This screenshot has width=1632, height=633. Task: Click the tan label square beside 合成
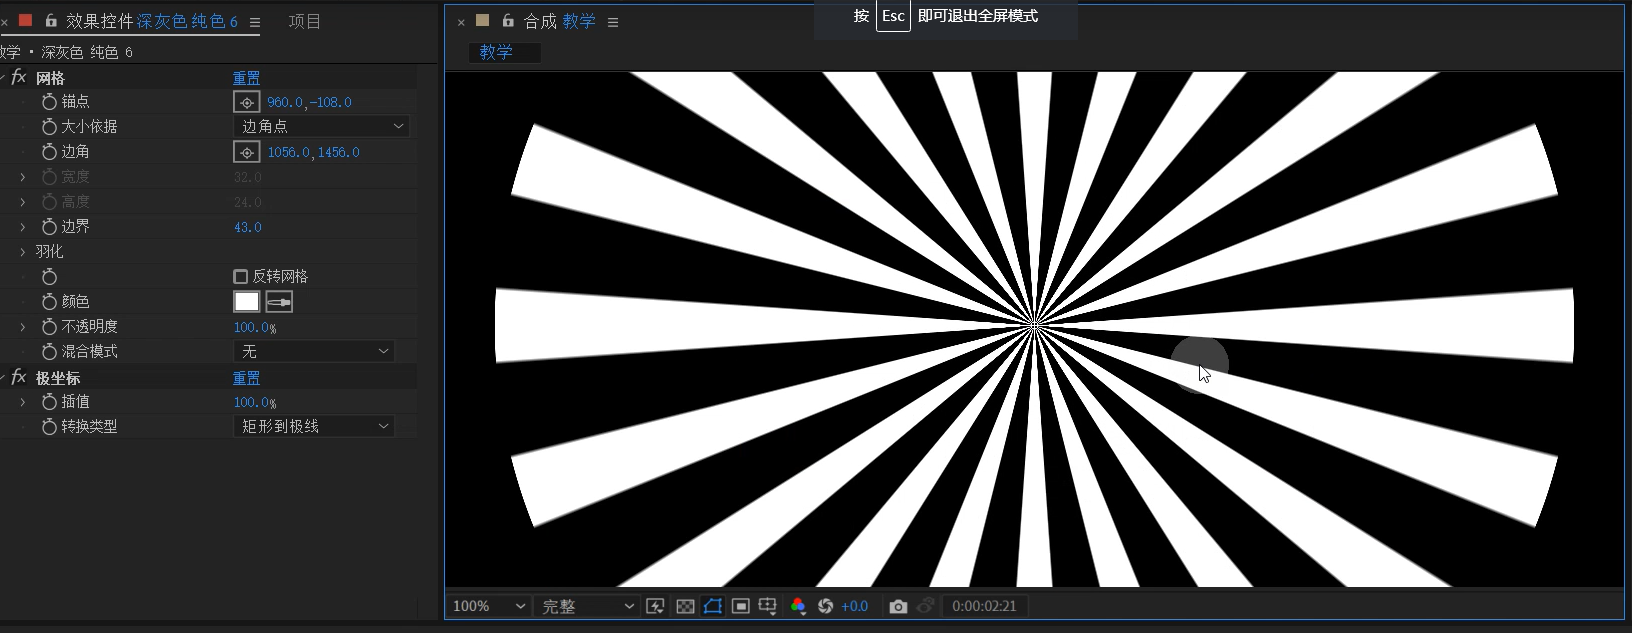[483, 20]
